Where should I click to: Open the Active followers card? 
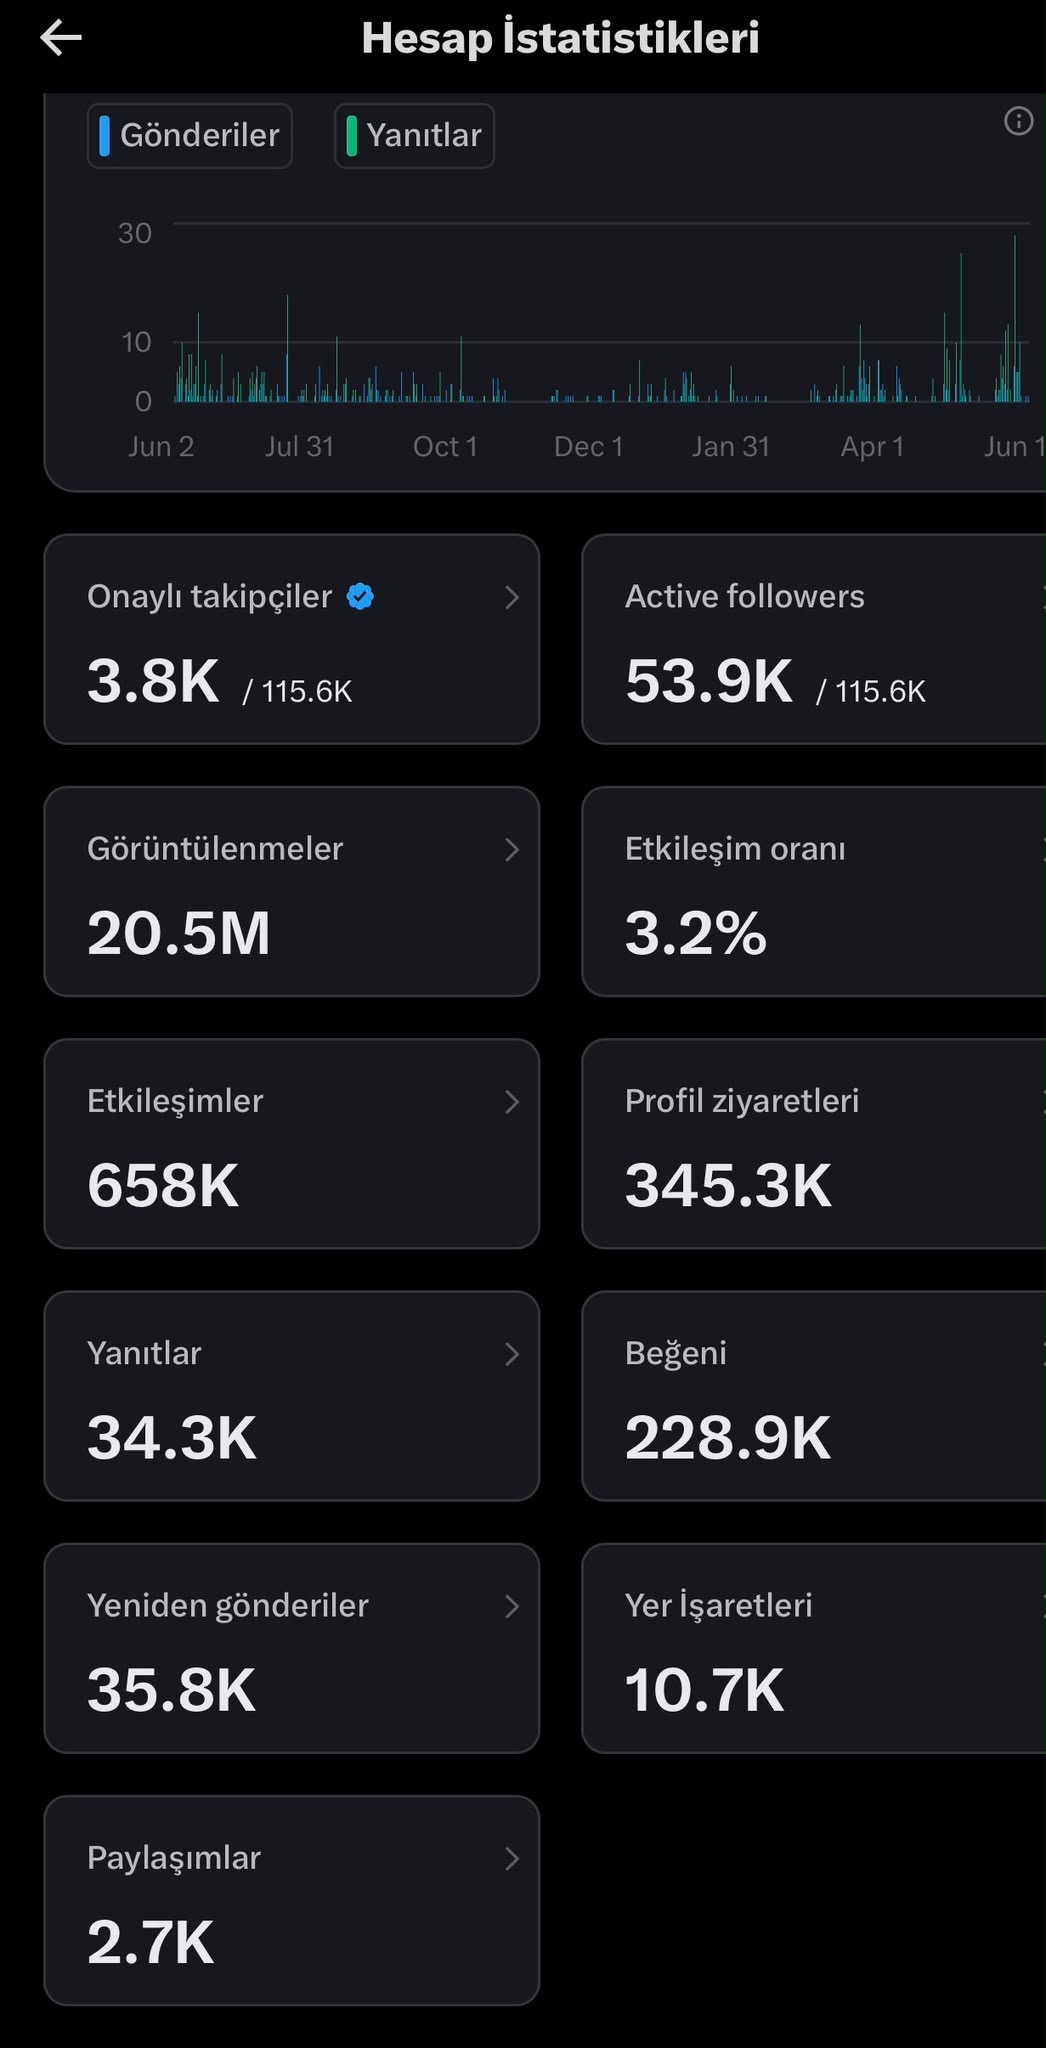814,639
